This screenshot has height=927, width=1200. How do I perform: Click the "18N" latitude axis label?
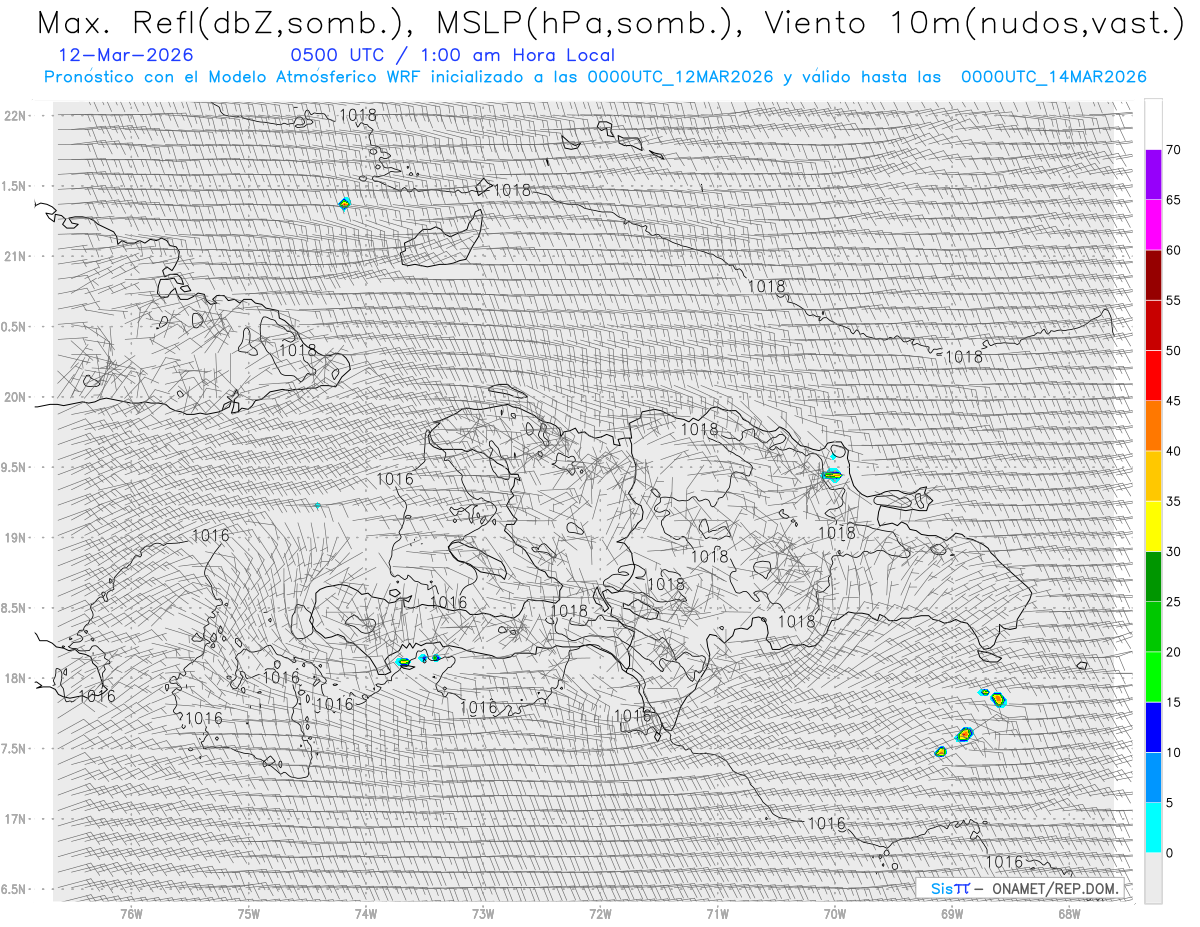(17, 678)
